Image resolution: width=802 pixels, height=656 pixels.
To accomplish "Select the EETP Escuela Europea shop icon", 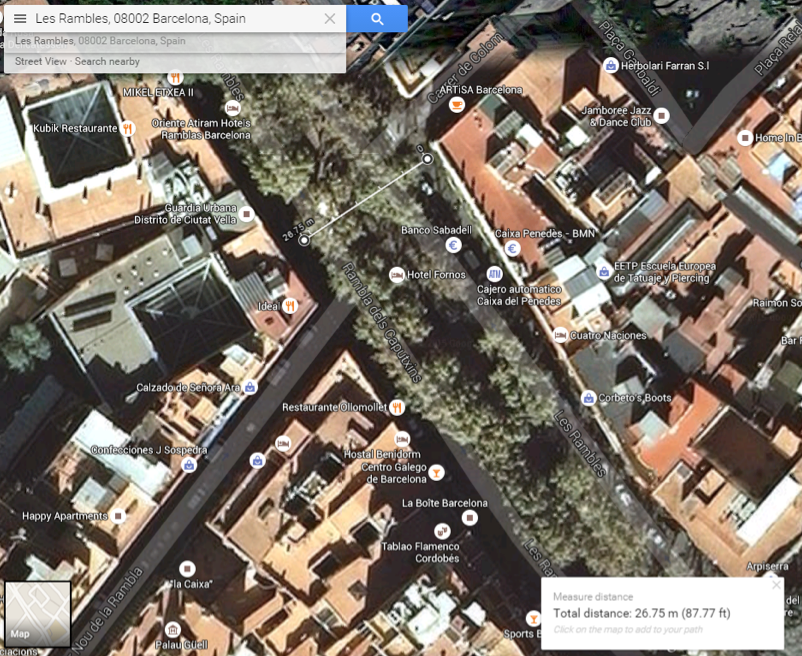I will (604, 272).
